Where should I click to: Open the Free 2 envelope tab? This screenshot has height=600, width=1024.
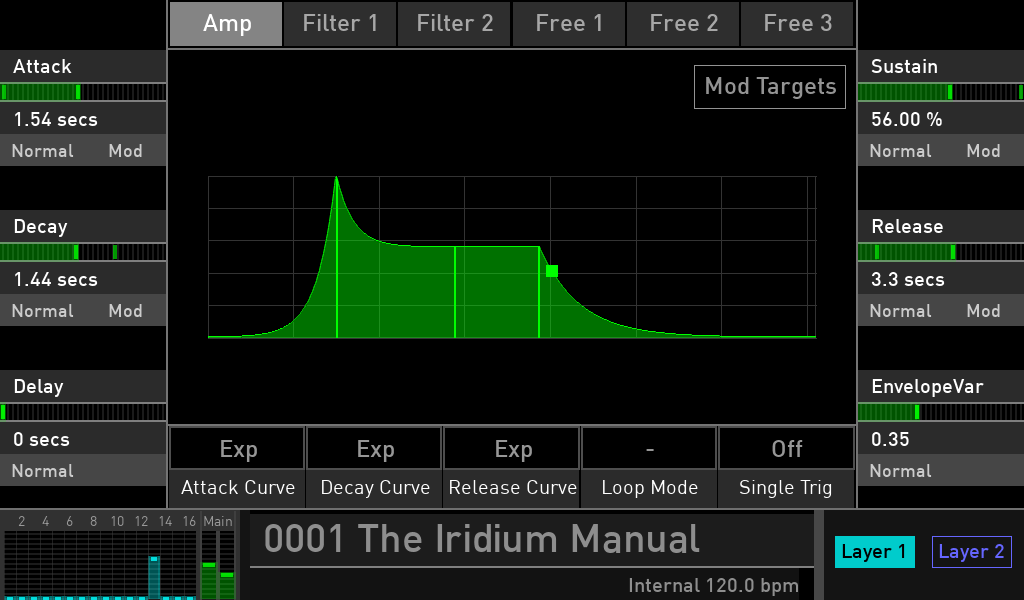point(683,24)
